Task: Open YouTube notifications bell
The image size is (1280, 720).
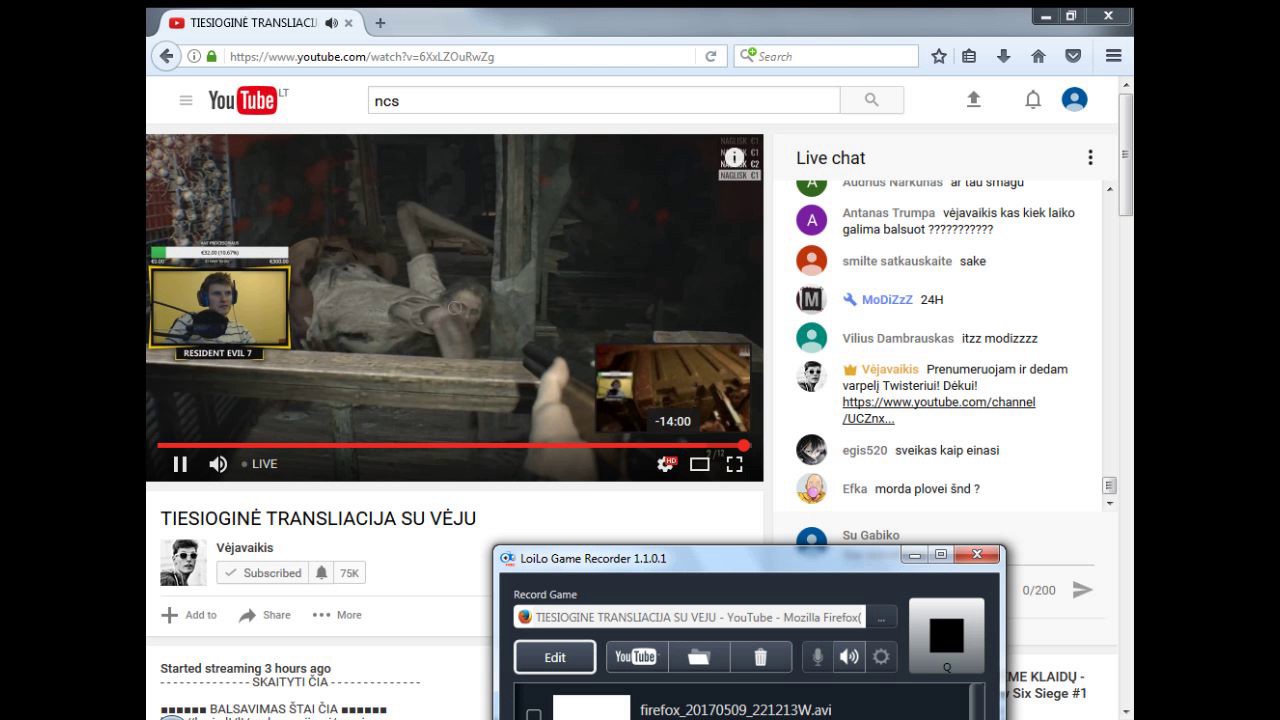Action: tap(1033, 100)
